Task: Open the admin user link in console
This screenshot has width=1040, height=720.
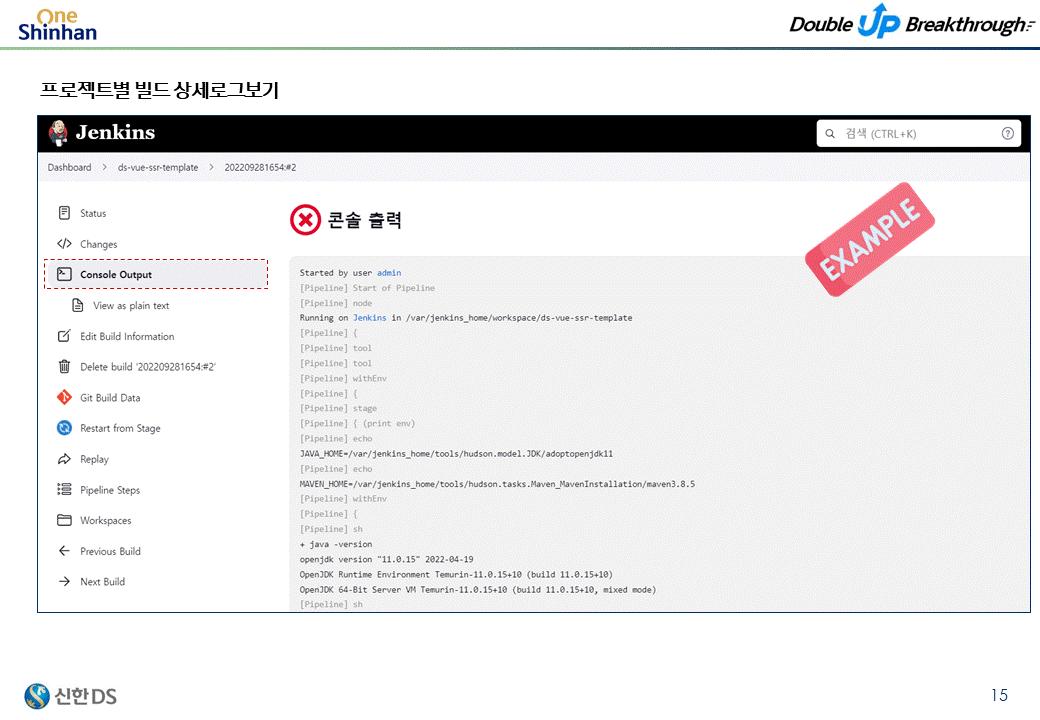Action: (x=389, y=272)
